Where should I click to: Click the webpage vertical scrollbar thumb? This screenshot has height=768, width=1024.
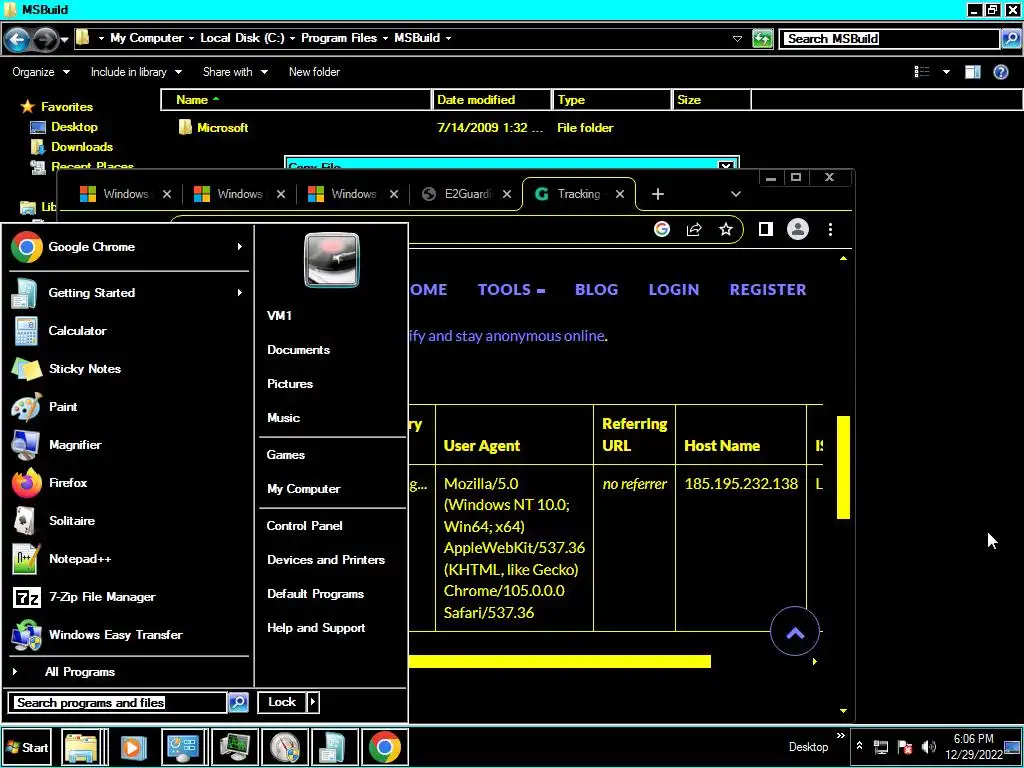843,467
